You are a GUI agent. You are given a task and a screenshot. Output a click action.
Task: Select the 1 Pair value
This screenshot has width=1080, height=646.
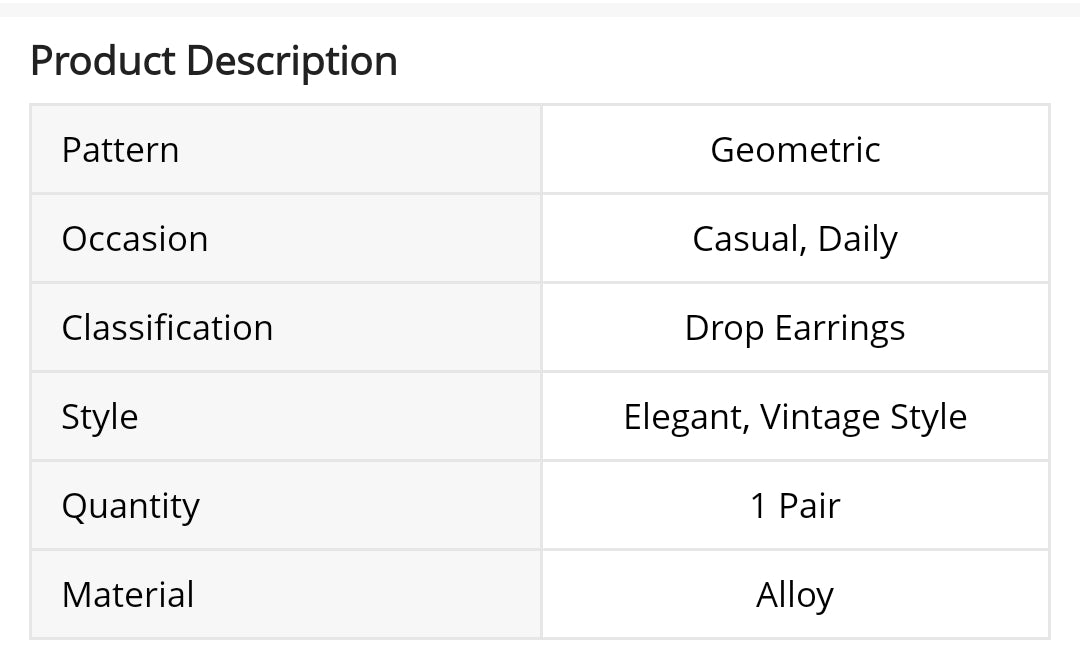[795, 506]
